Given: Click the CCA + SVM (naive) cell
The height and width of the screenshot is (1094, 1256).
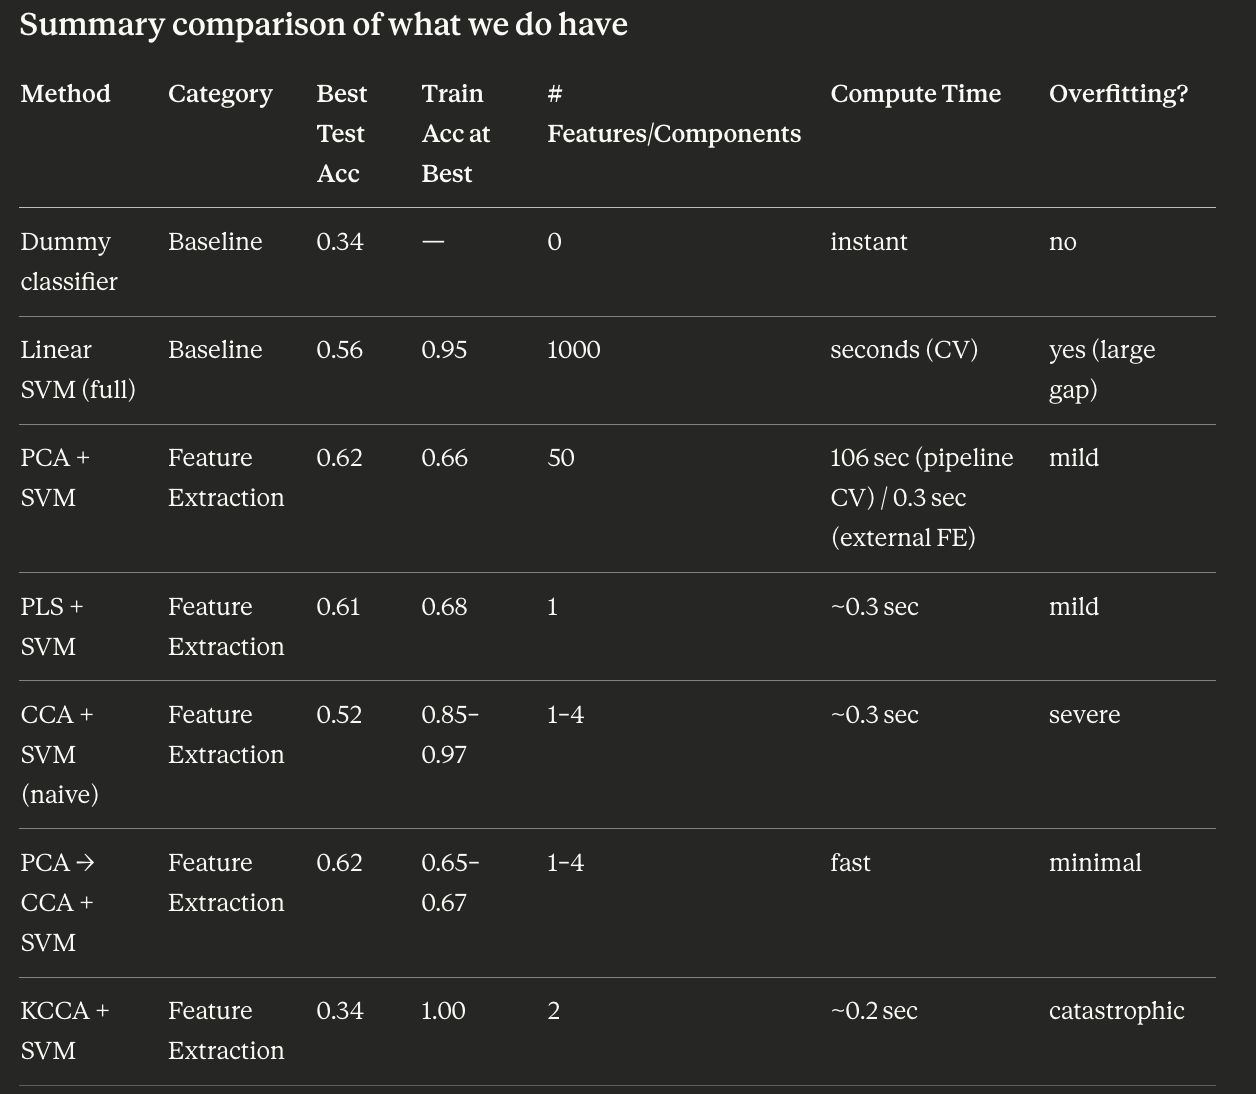Looking at the screenshot, I should [59, 754].
